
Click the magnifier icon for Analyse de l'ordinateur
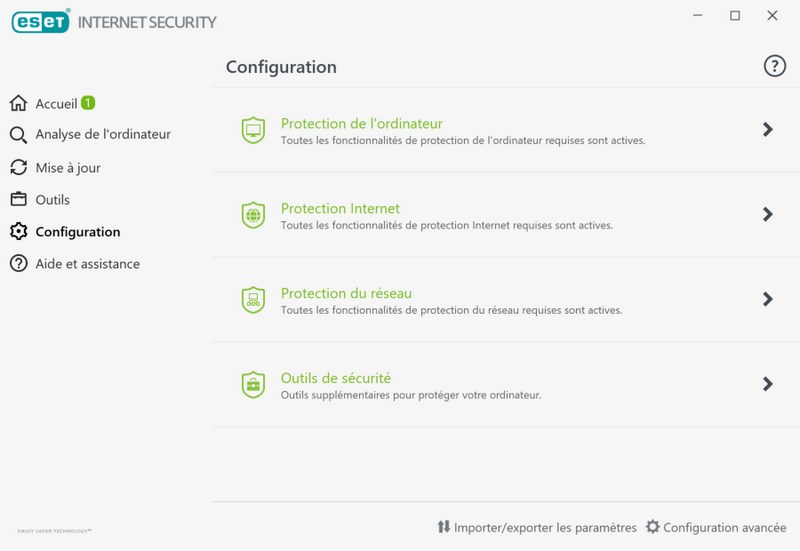18,135
